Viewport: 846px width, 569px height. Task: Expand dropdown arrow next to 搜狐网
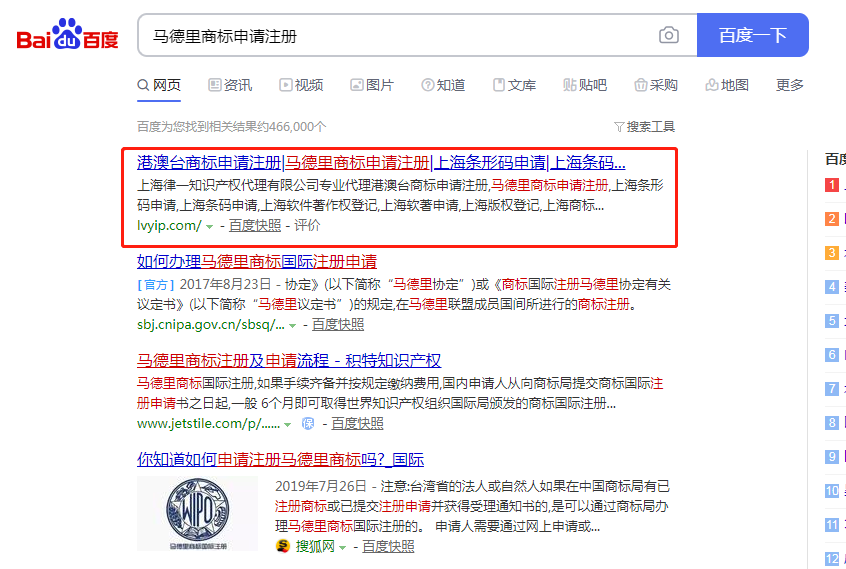tap(343, 548)
